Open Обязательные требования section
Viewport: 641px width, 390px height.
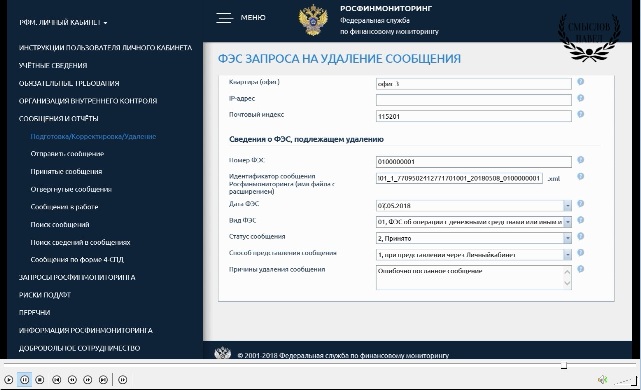click(x=69, y=83)
